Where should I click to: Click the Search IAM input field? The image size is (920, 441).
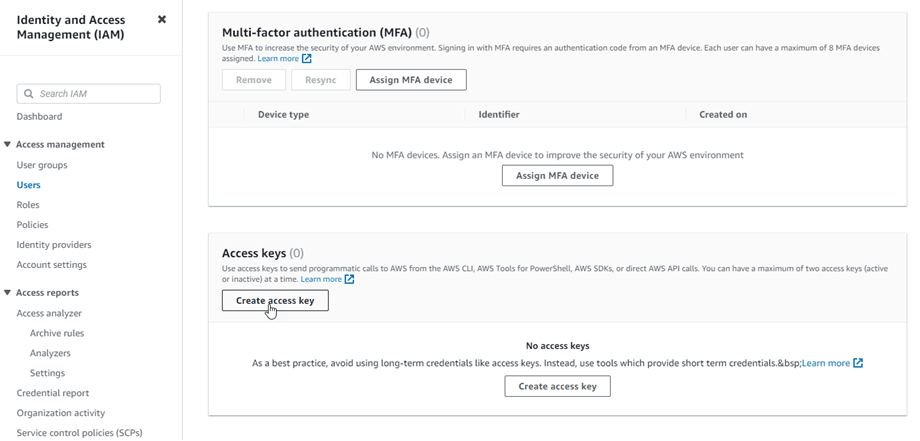tap(96, 94)
